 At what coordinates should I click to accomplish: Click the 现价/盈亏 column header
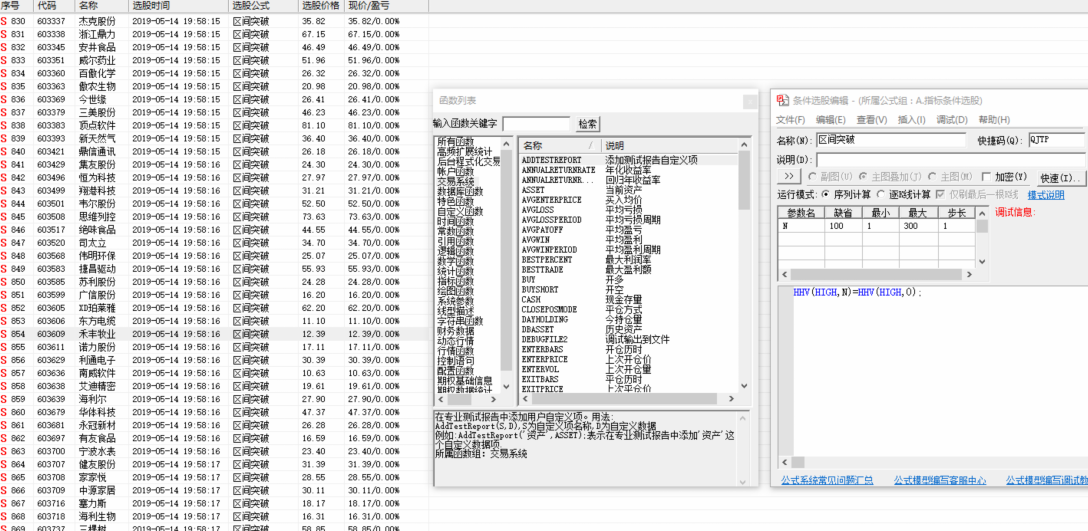(x=386, y=6)
